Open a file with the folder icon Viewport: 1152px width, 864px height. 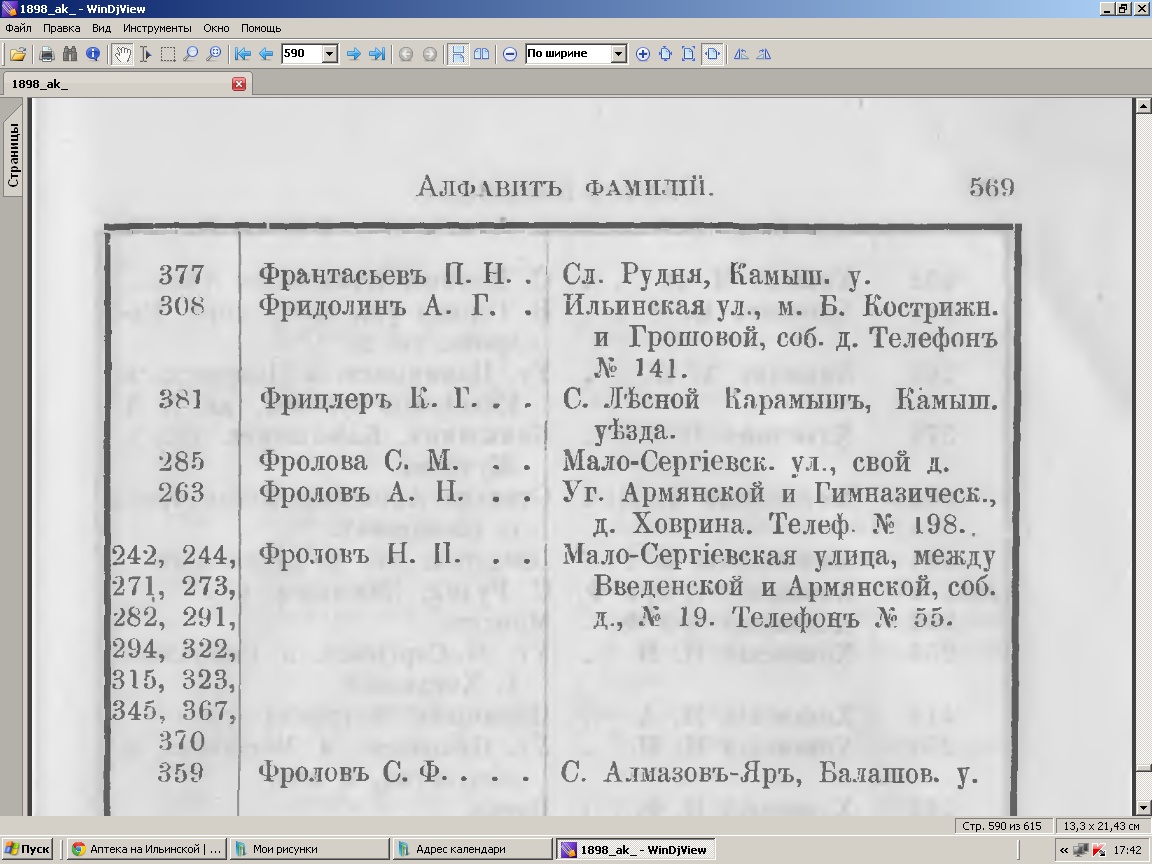pyautogui.click(x=18, y=54)
